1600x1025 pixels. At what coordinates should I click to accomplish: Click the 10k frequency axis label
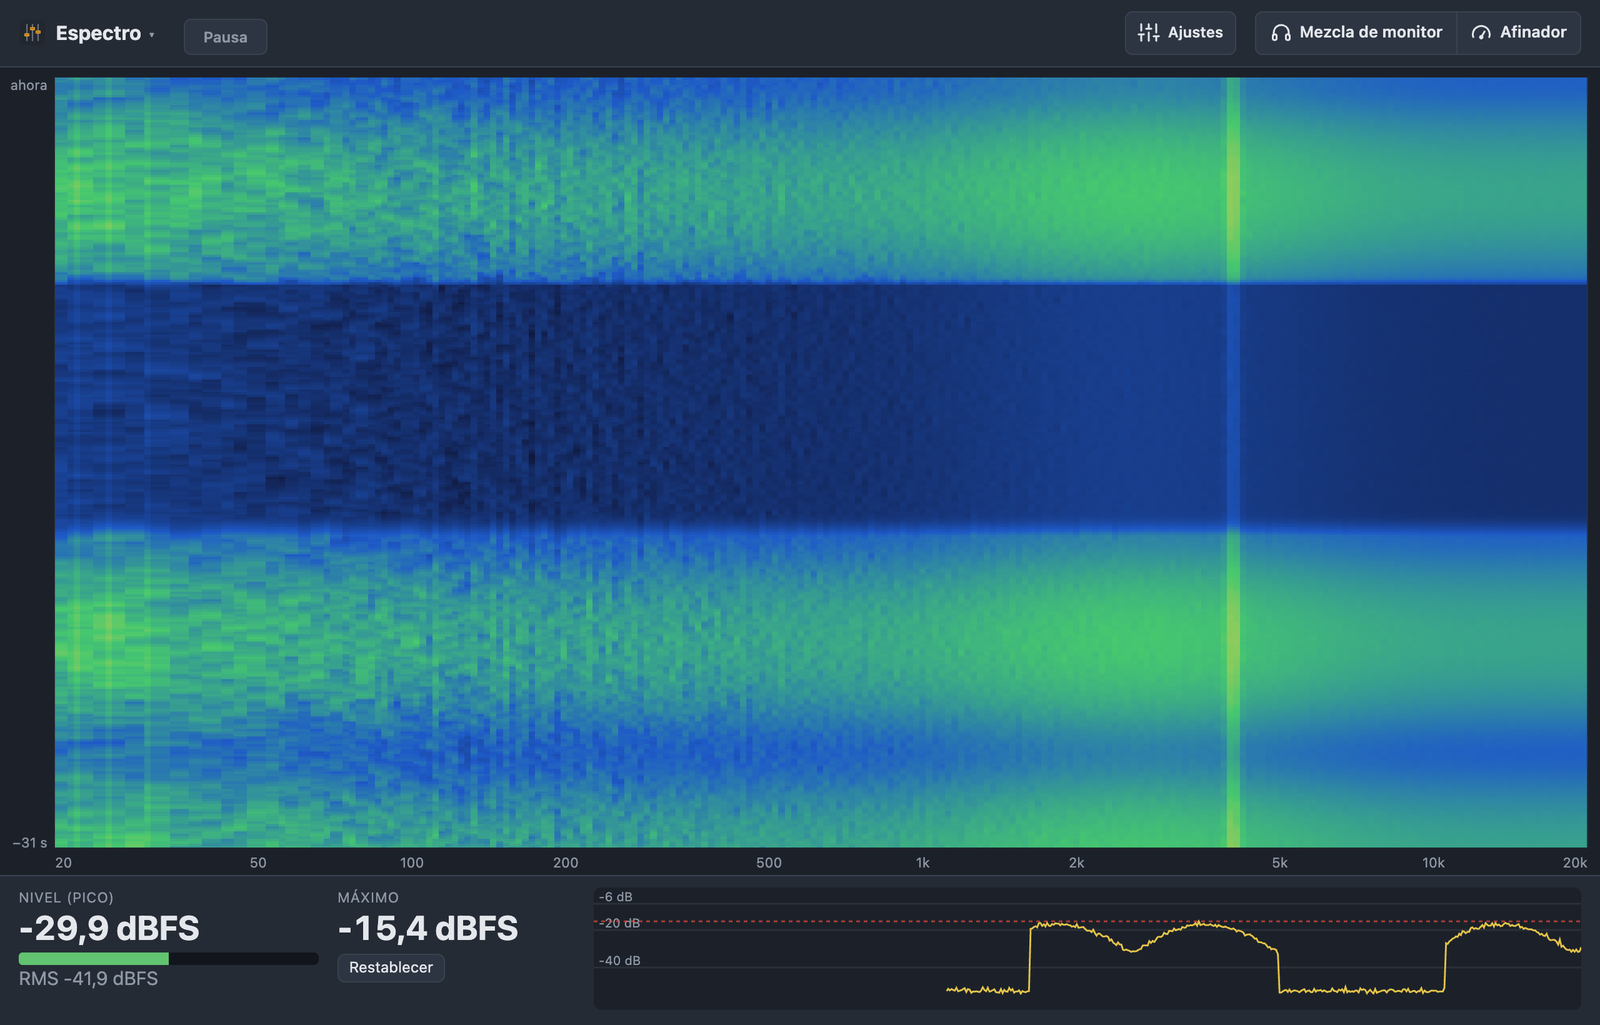1433,863
